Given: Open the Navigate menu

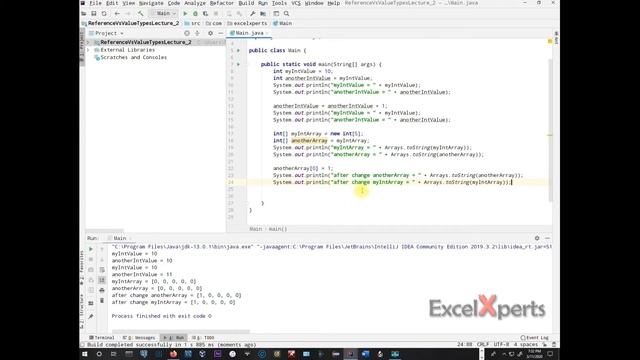Looking at the screenshot, I should click(x=151, y=3).
